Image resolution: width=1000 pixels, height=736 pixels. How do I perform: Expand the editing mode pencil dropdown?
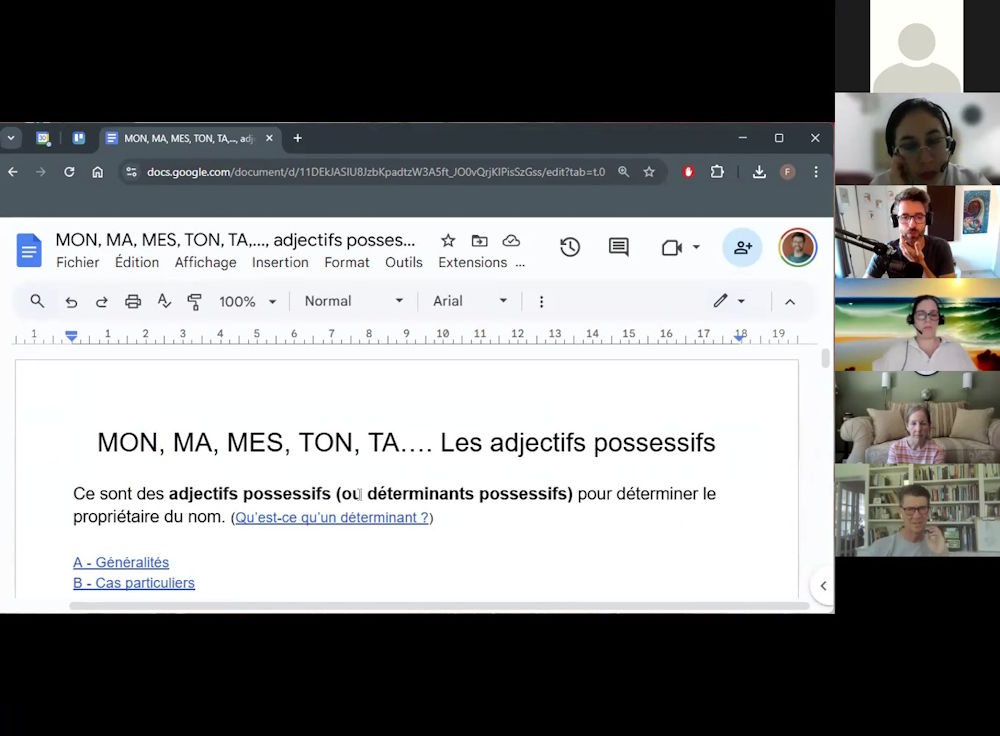[729, 301]
